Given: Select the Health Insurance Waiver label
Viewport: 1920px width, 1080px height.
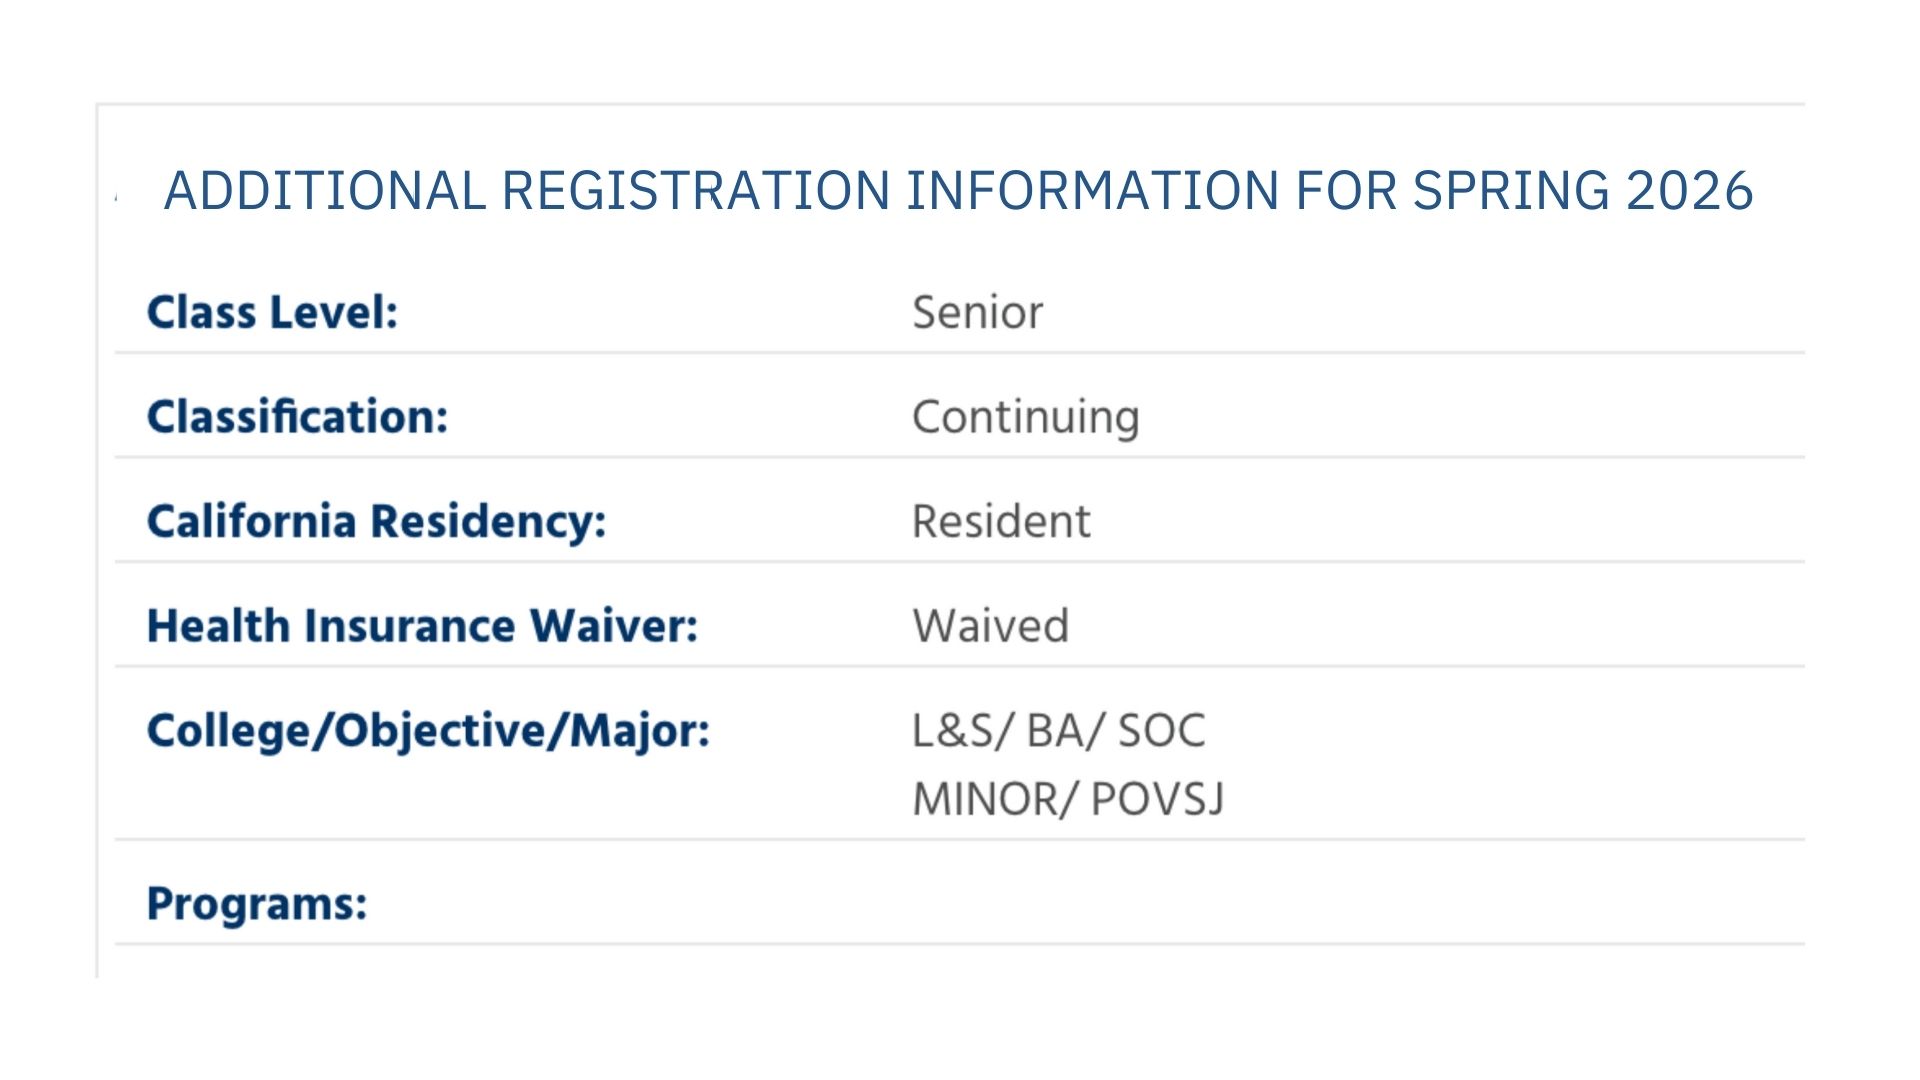Looking at the screenshot, I should tap(422, 626).
